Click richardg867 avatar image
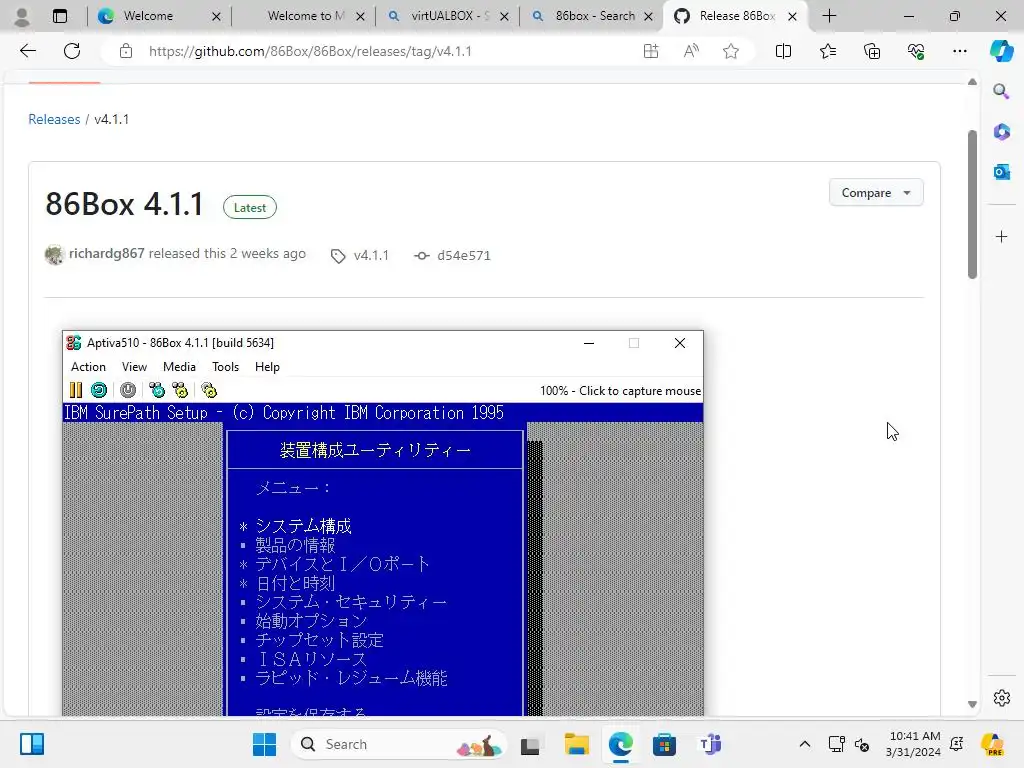The width and height of the screenshot is (1024, 768). [x=54, y=255]
